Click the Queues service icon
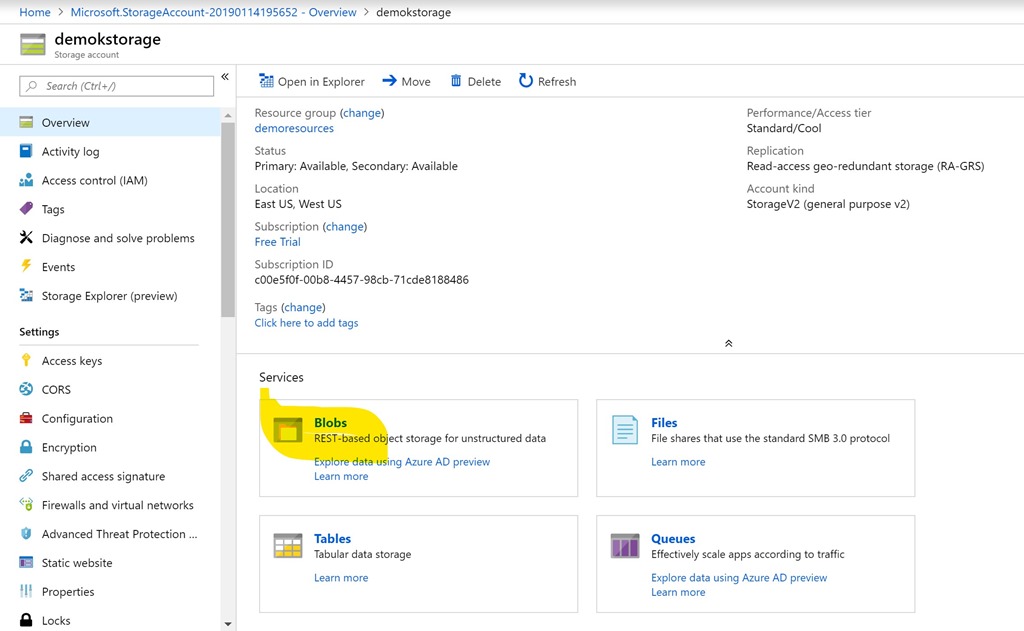Screen dimensions: 1024x631 (625, 546)
